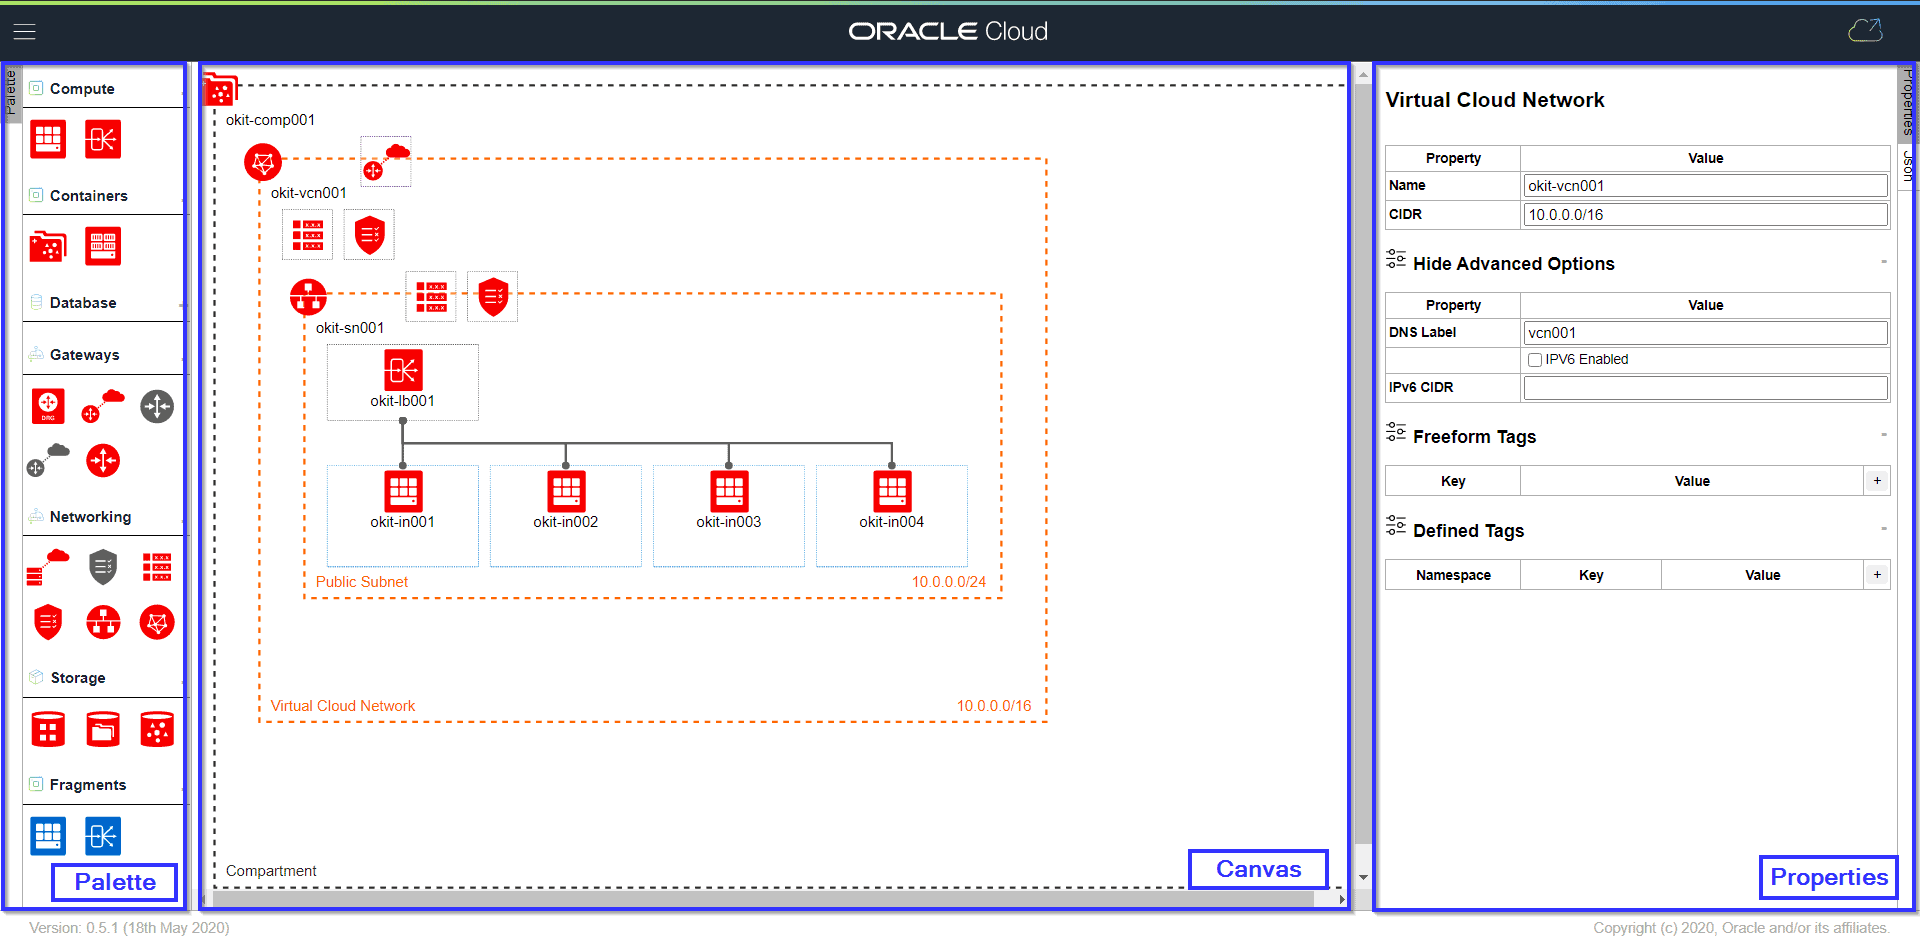This screenshot has width=1920, height=940.
Task: Select the okit-in003 instance on canvas
Action: 728,491
